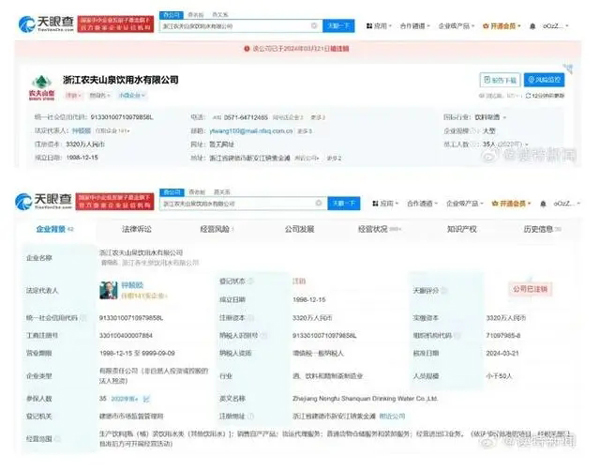Open the bell notifications in the first screenshot

(x=532, y=26)
